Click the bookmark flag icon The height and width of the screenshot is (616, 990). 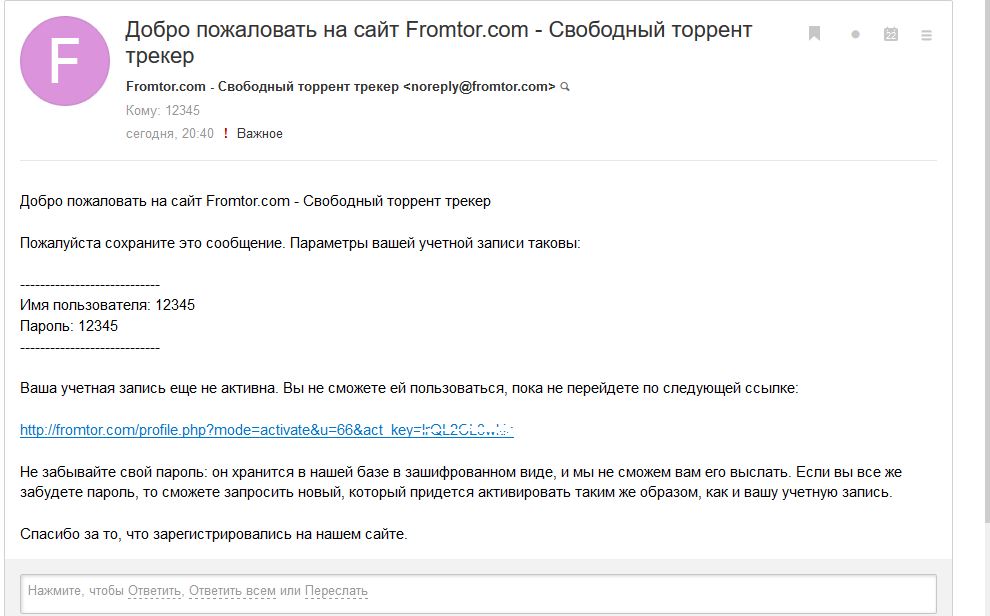[x=814, y=34]
